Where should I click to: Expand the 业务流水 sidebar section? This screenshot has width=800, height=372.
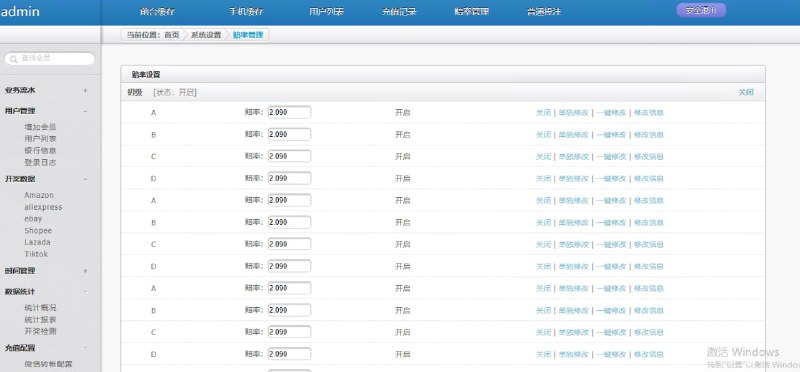(x=85, y=90)
